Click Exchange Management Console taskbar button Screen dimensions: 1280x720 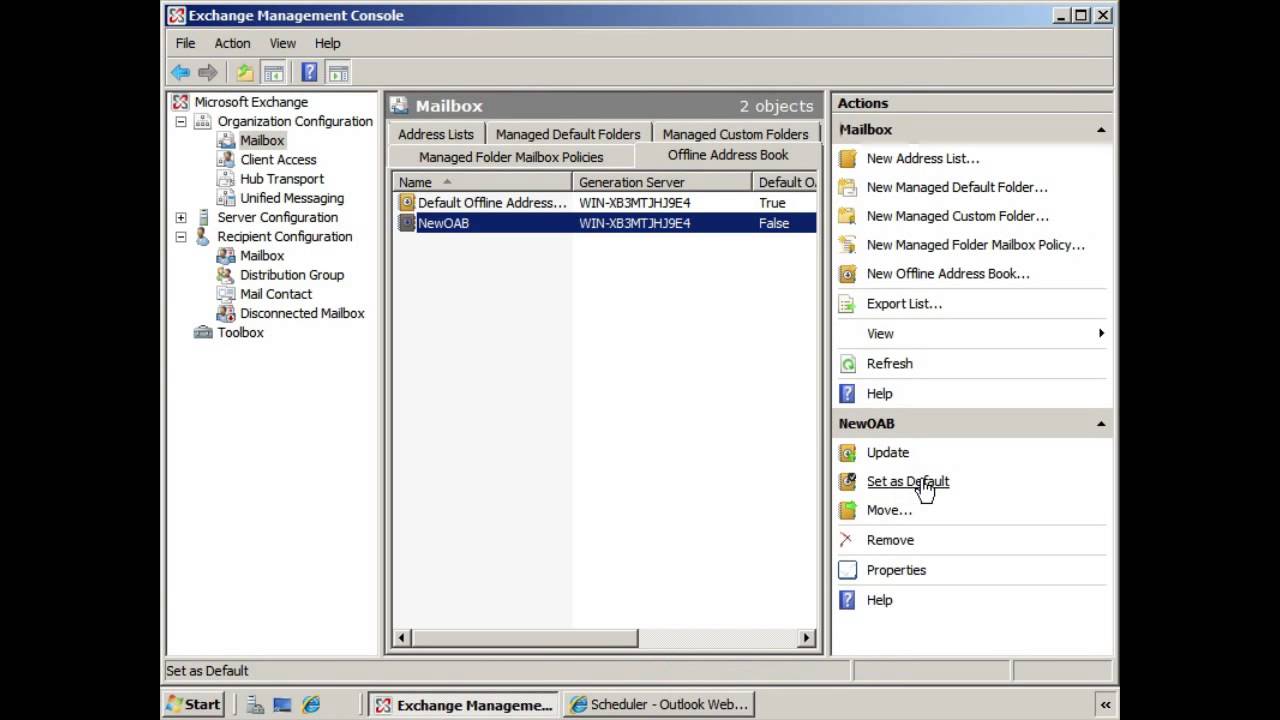(x=464, y=705)
